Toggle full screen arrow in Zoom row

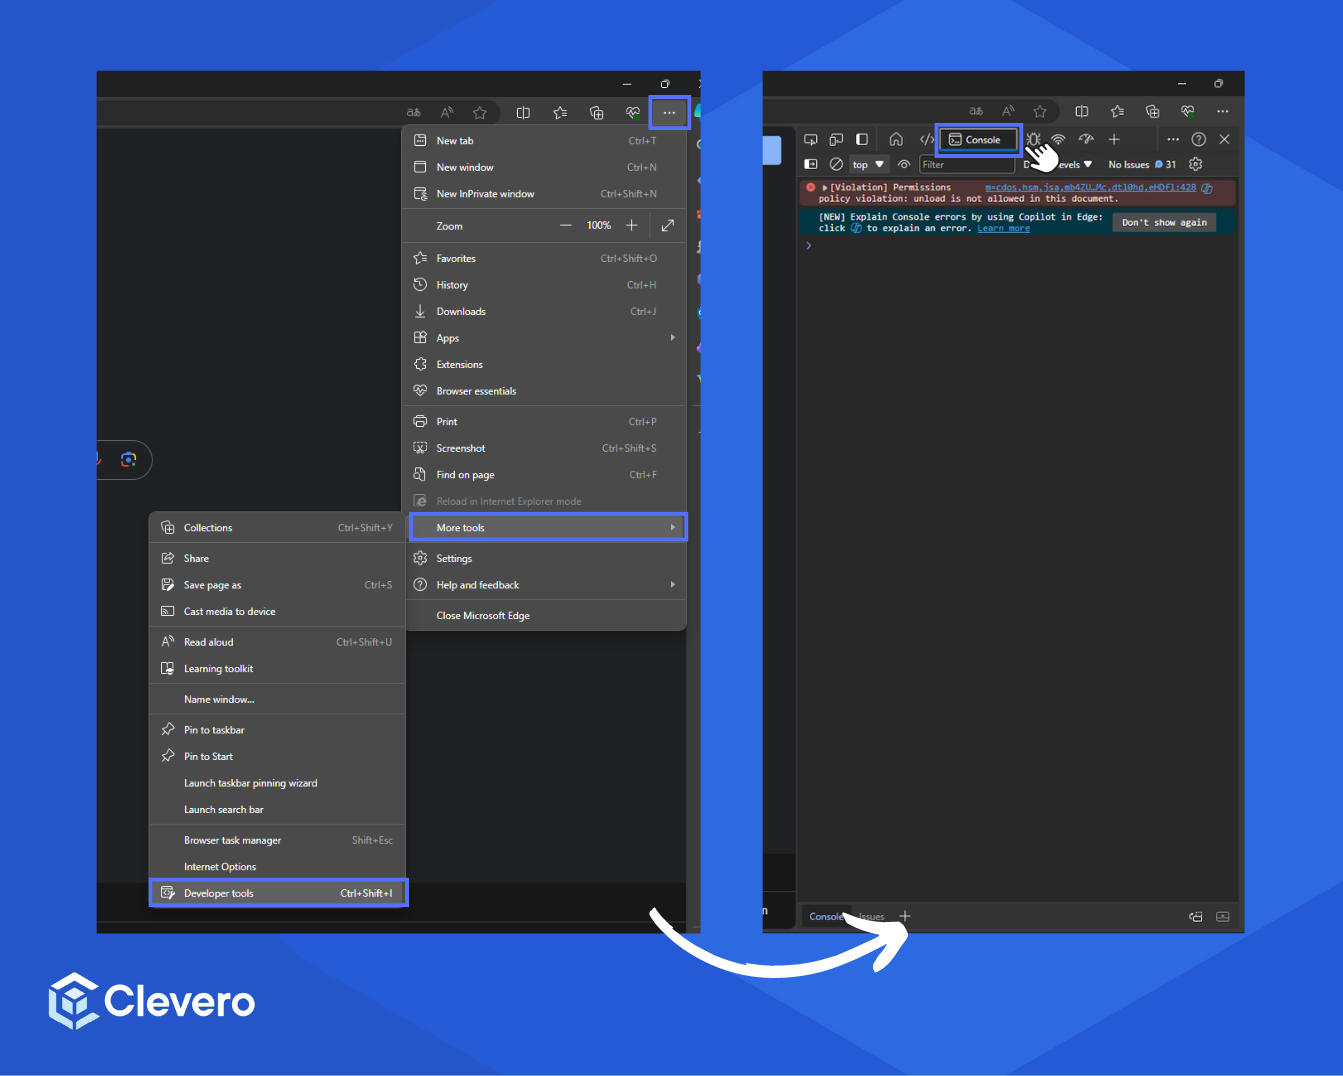point(668,226)
